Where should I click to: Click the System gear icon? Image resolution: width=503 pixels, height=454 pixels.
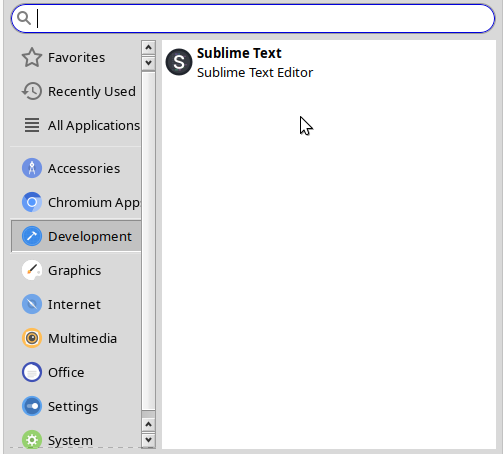click(32, 439)
